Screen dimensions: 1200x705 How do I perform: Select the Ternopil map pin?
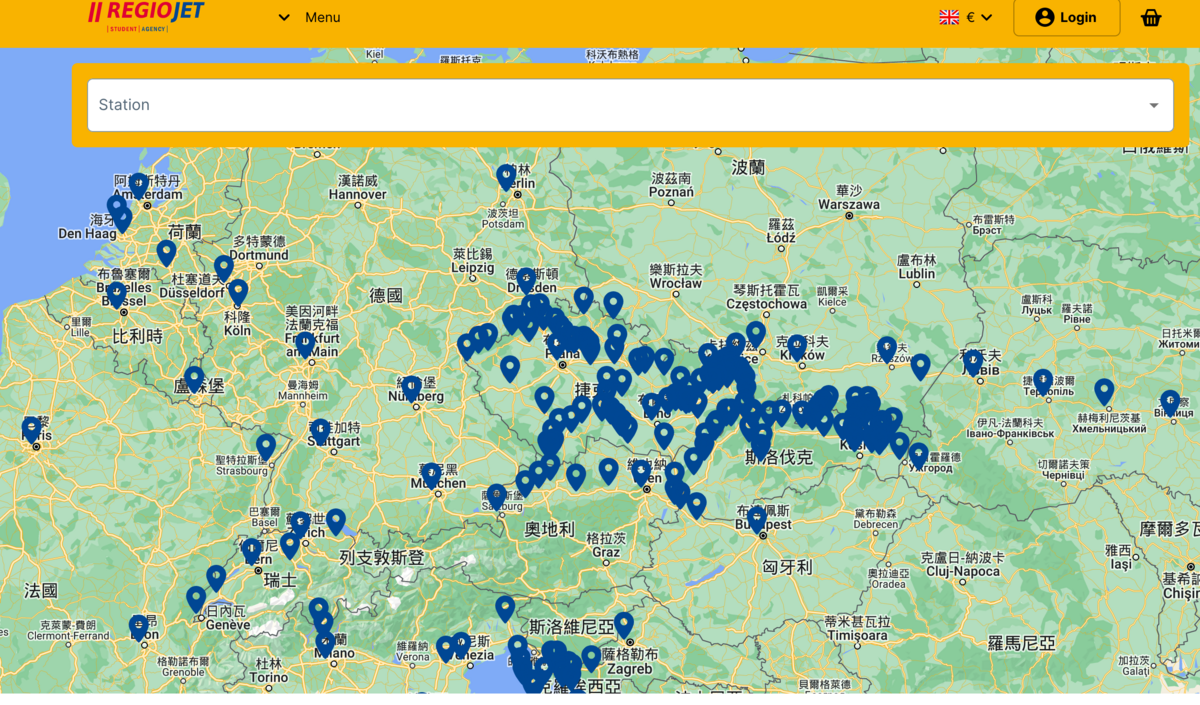[1043, 382]
